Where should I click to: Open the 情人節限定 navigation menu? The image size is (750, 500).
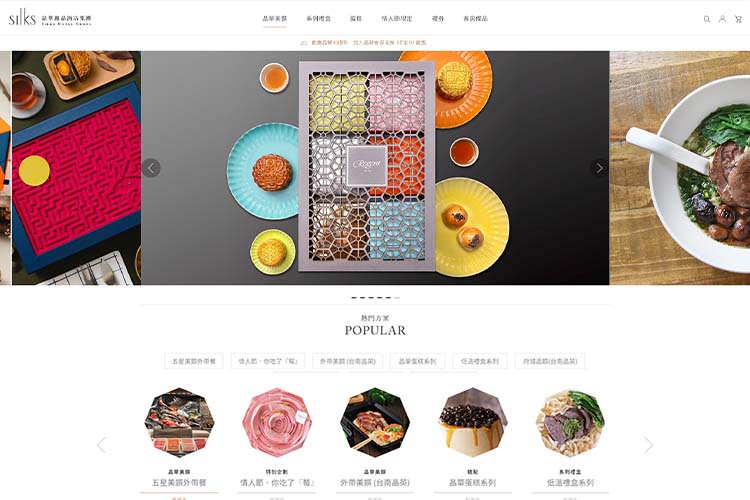coord(397,19)
